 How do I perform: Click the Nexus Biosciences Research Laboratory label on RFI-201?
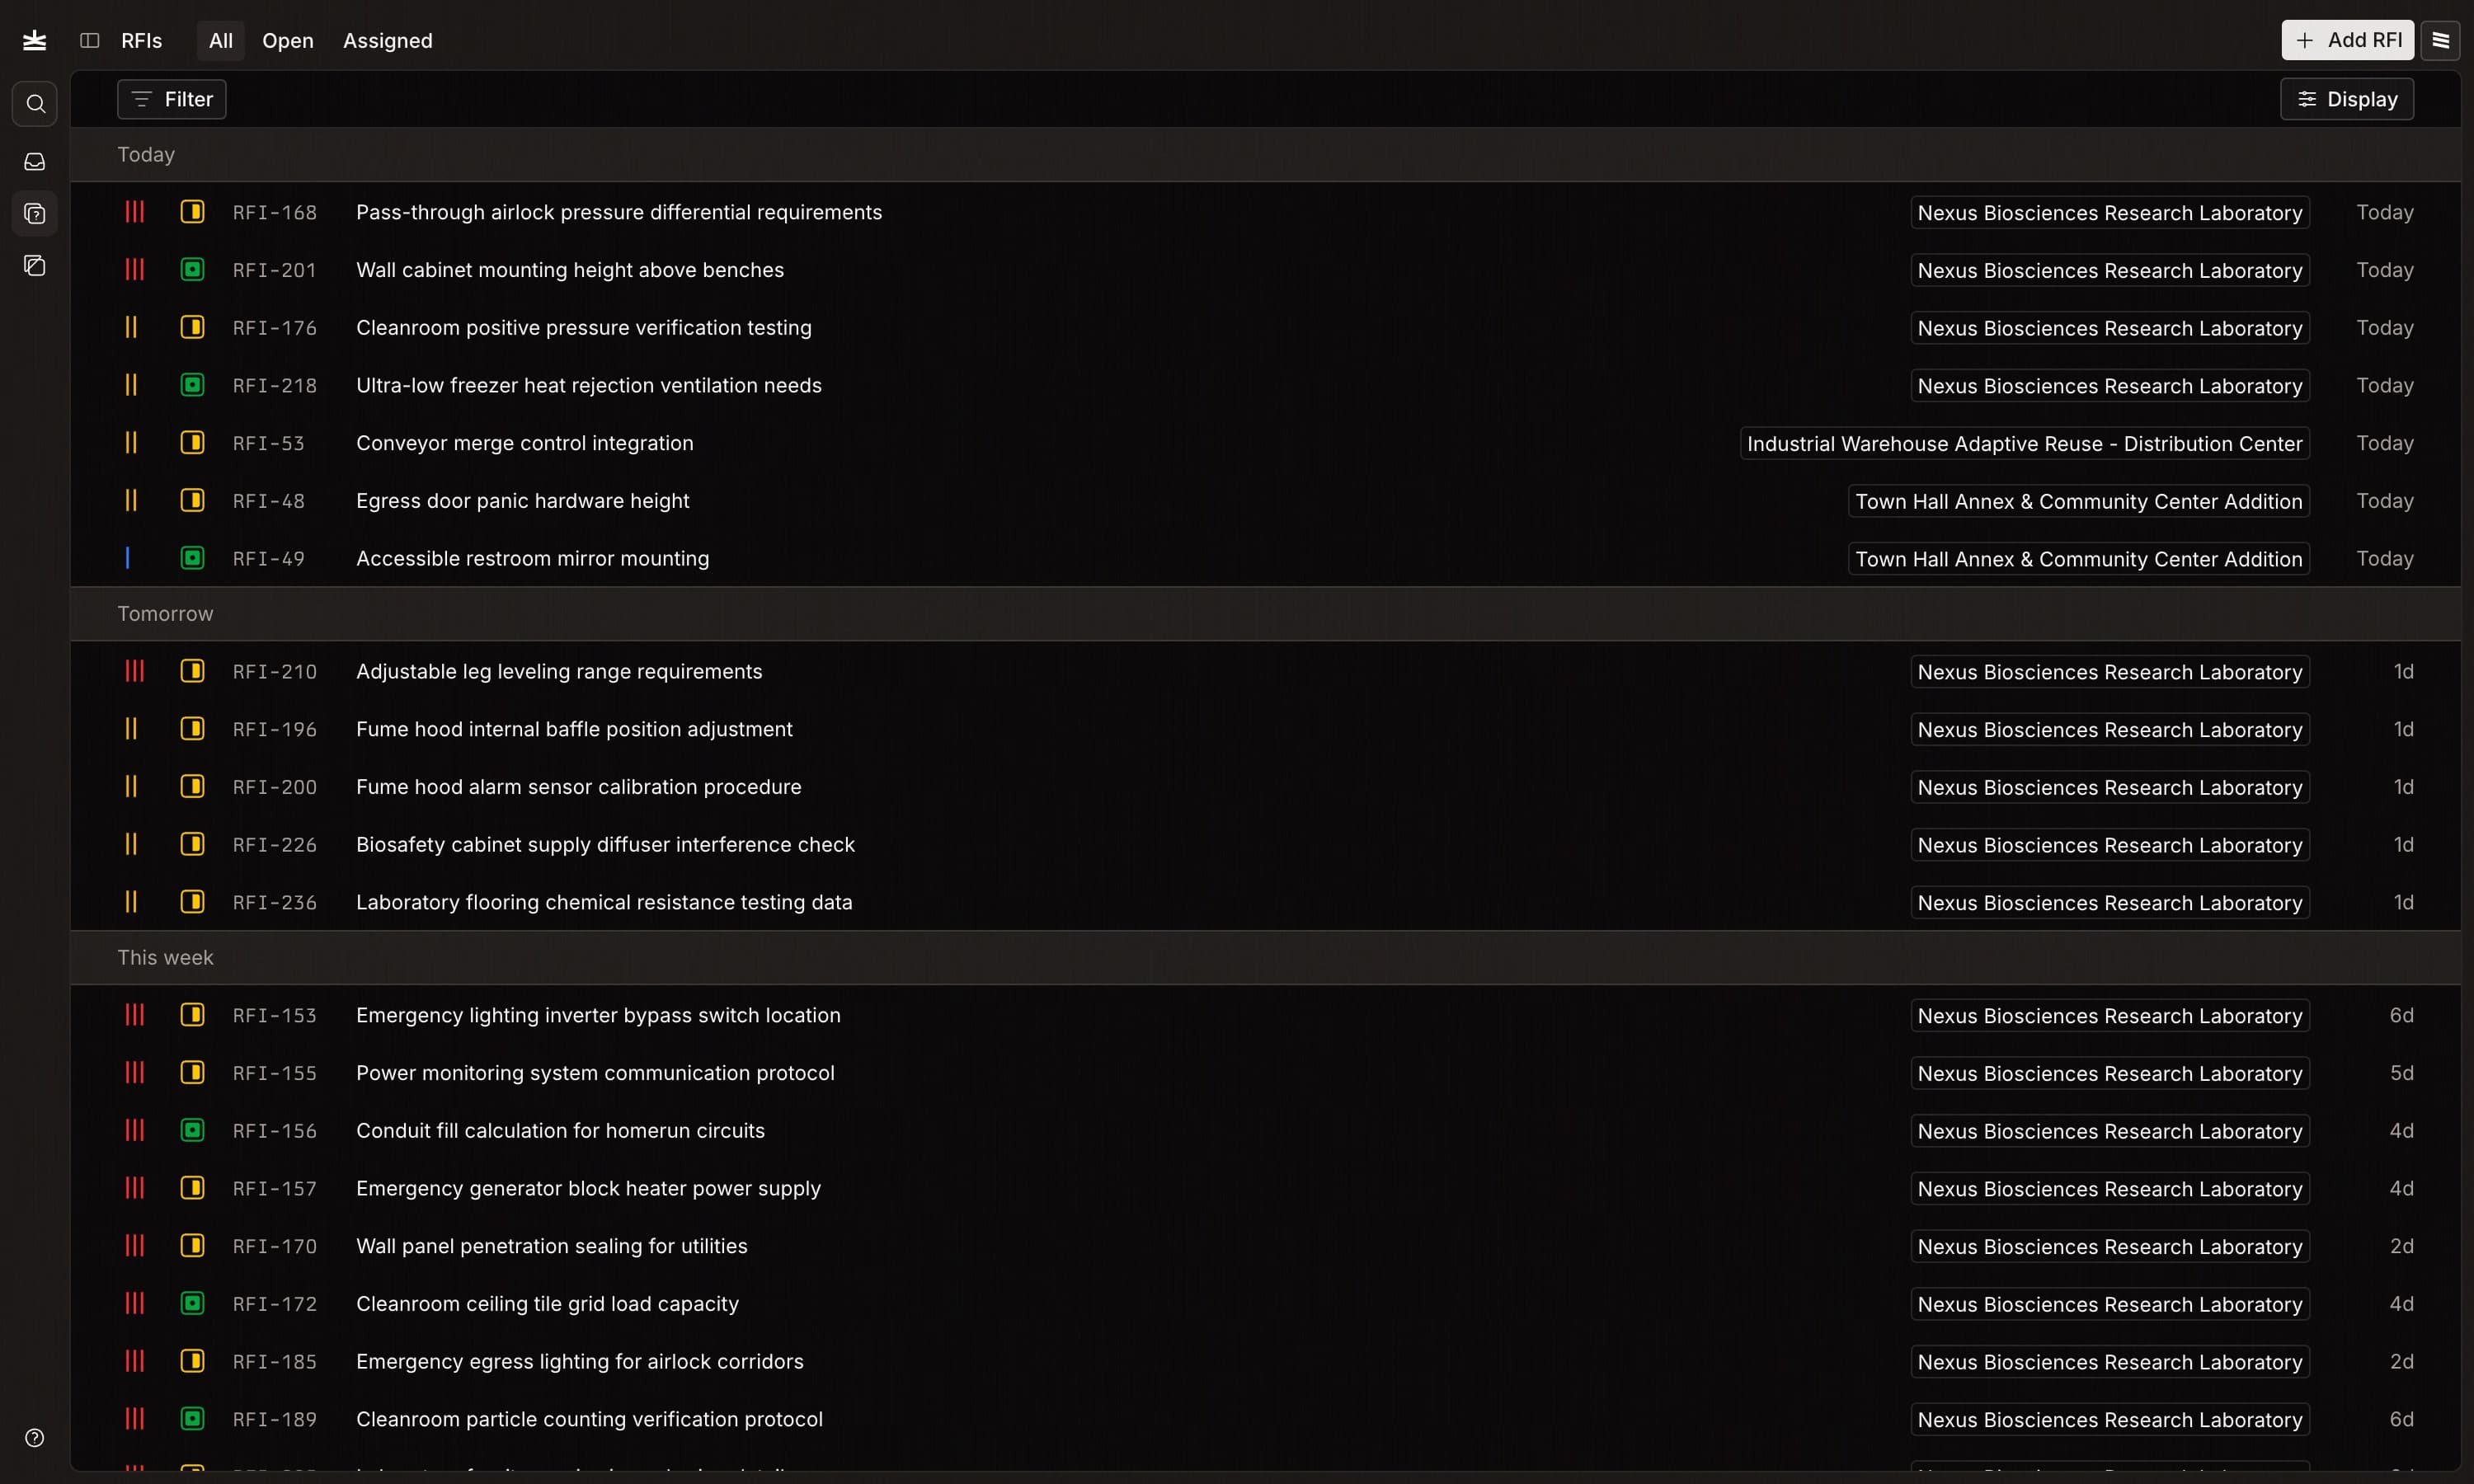coord(2110,269)
